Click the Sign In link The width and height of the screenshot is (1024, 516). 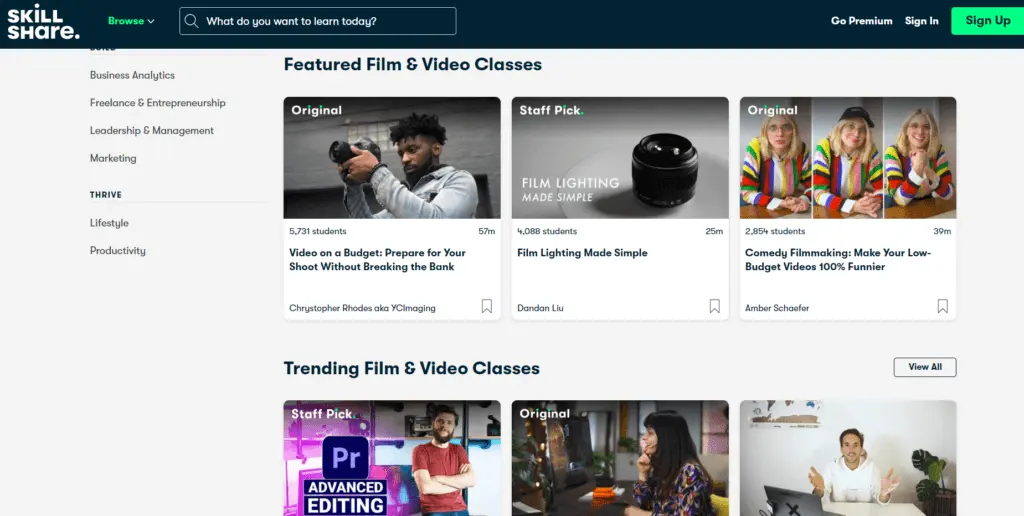click(921, 21)
